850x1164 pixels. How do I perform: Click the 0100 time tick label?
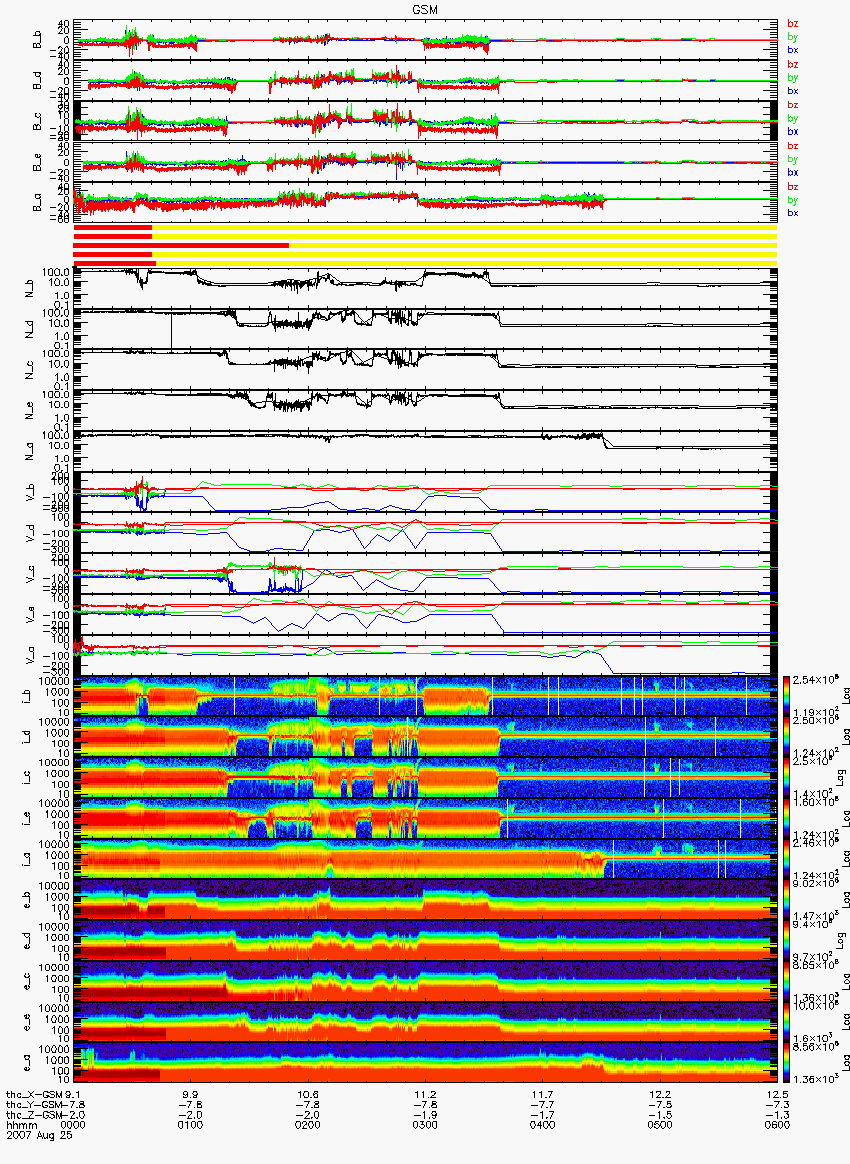190,1125
